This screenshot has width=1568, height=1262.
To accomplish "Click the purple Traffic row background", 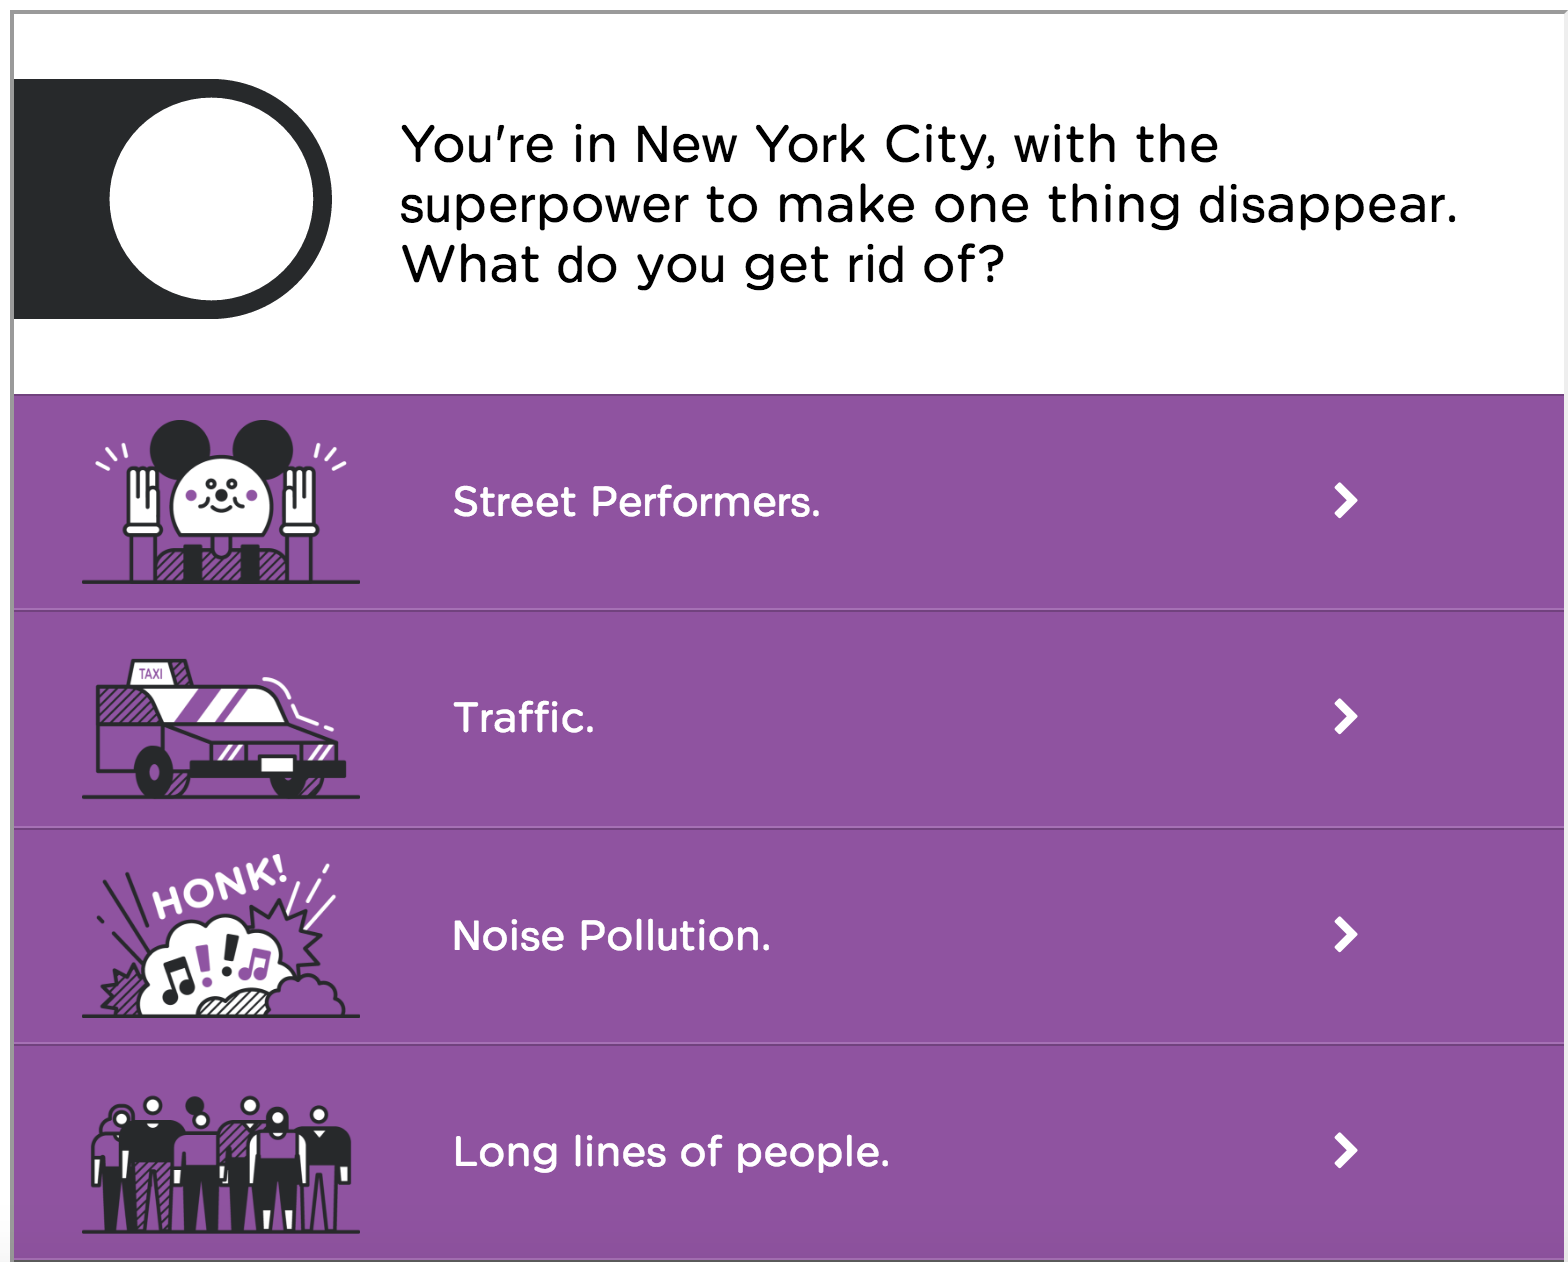I will coord(788,719).
